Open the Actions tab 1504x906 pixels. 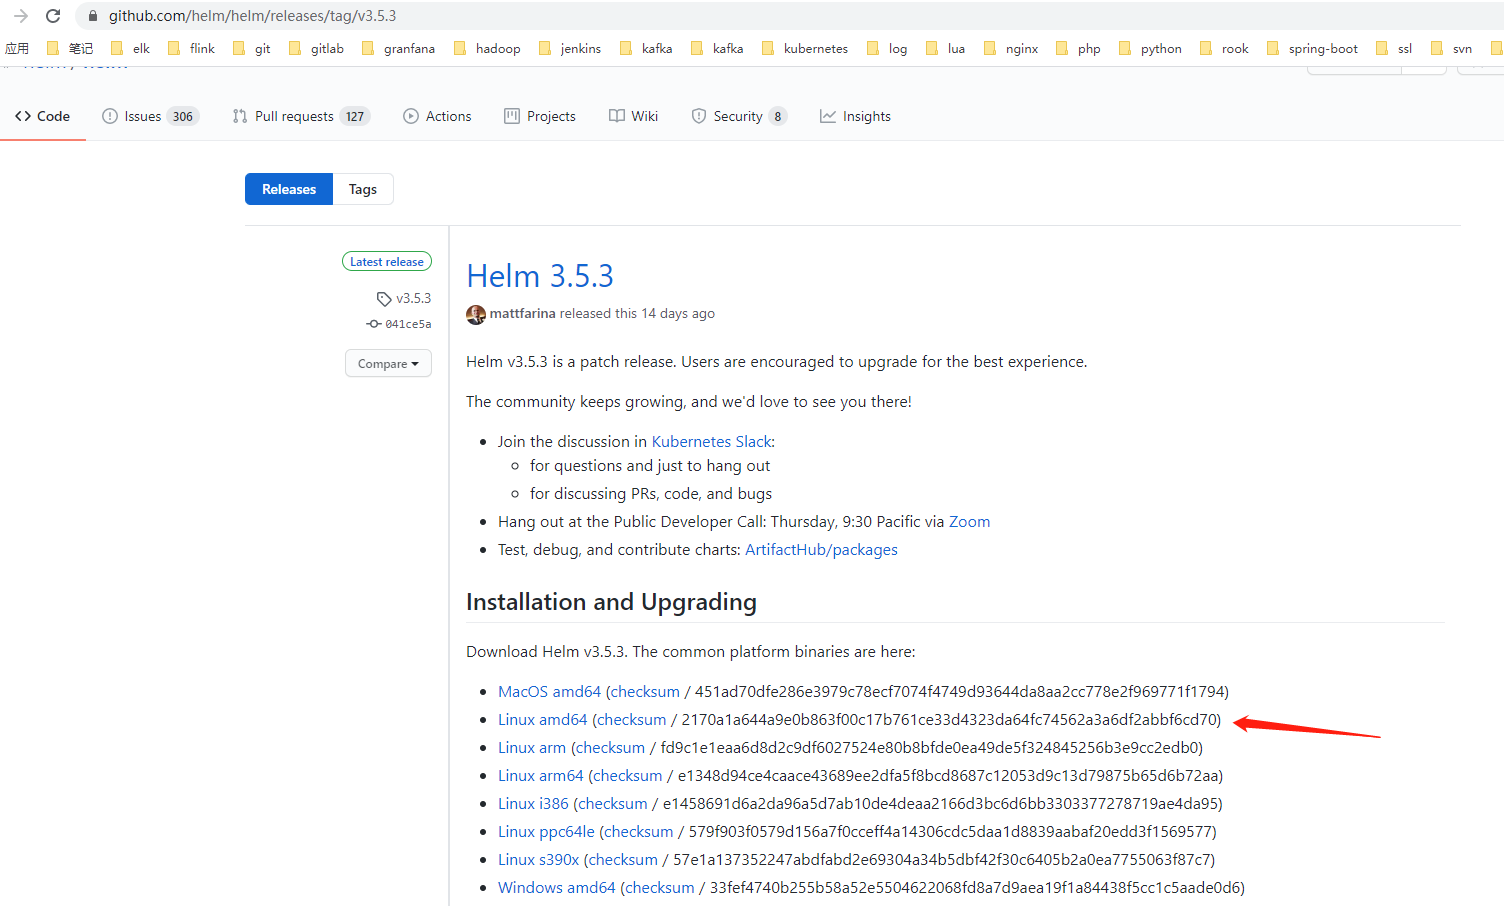pos(437,116)
